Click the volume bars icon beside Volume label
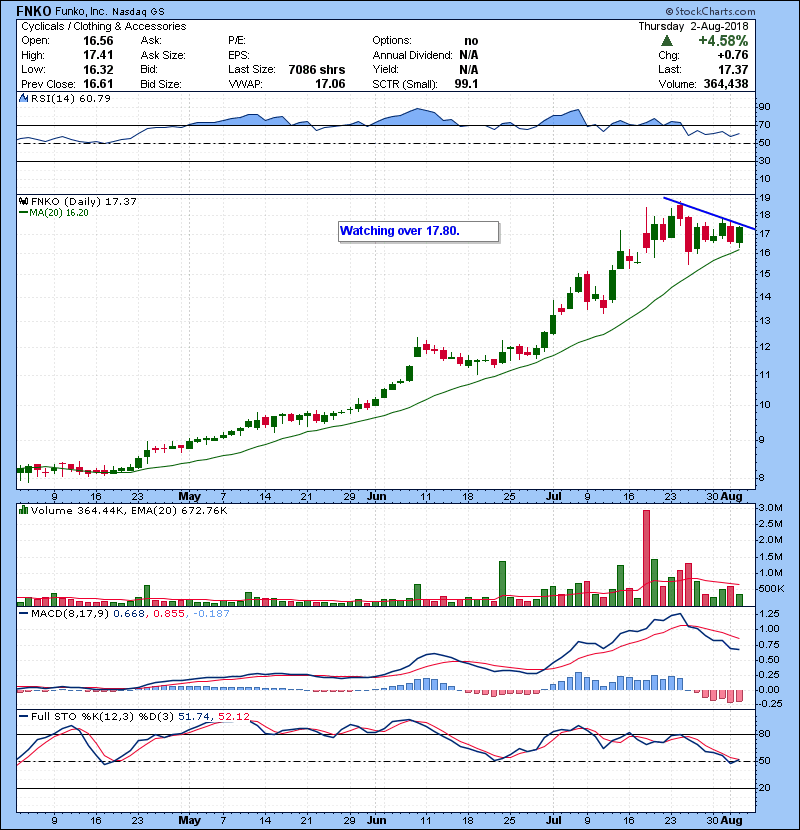 23,510
